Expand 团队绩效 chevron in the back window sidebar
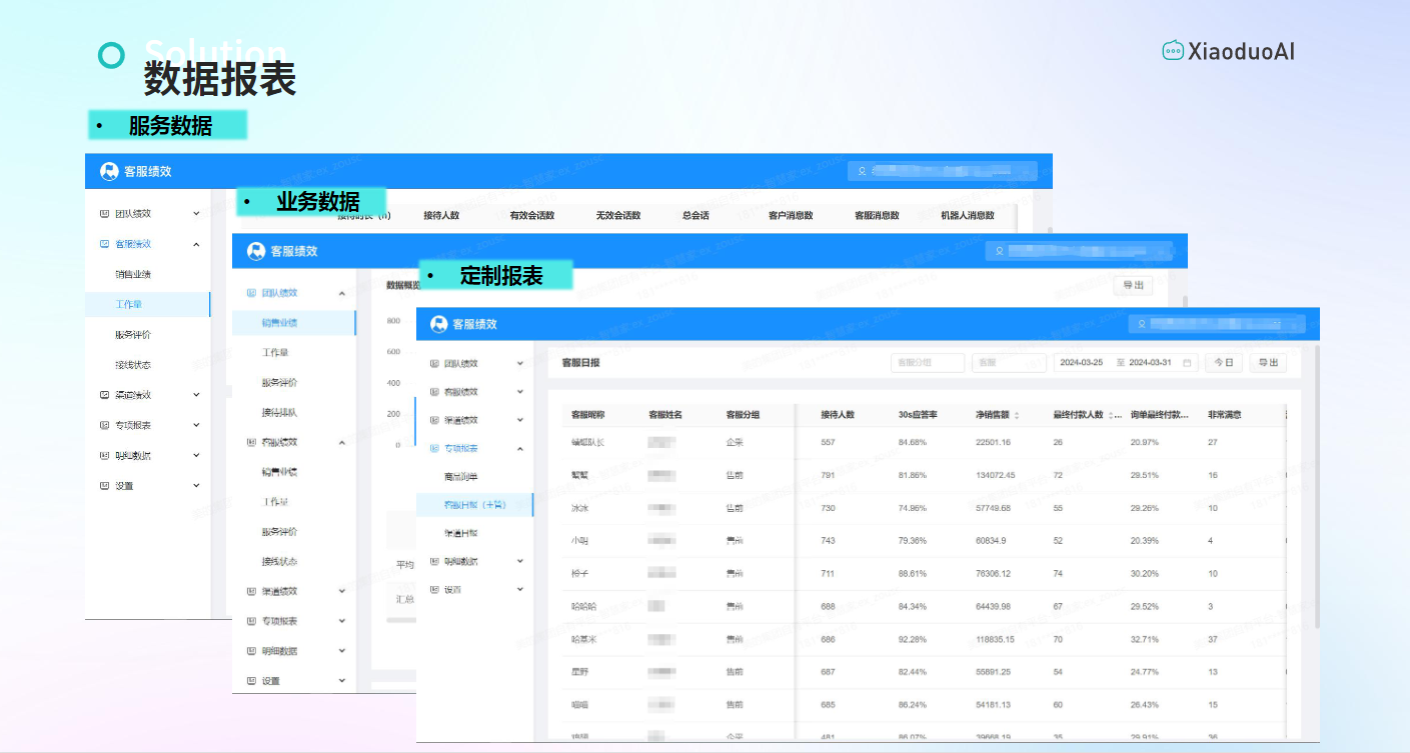The height and width of the screenshot is (753, 1410). pos(196,214)
